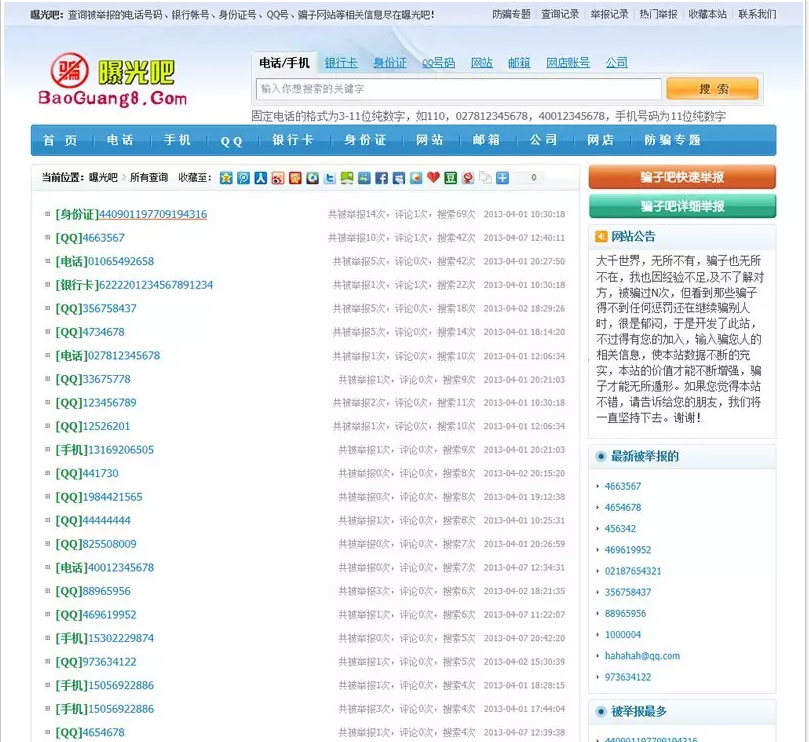Share to Renren via blue 人 icon

click(x=261, y=178)
